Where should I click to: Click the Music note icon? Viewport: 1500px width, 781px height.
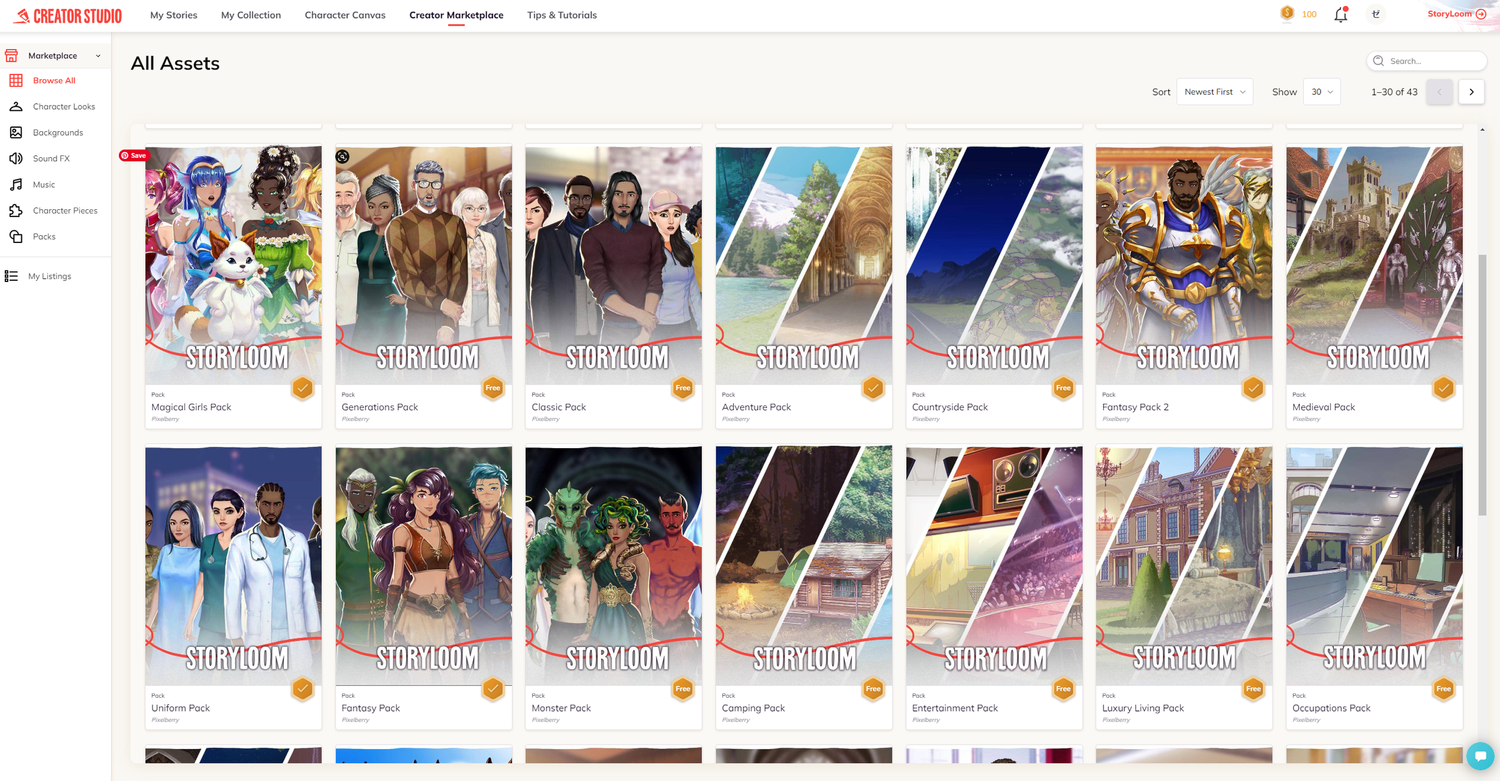point(16,184)
